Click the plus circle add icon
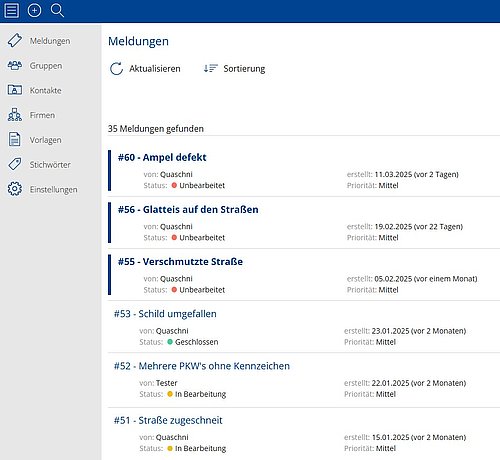 point(34,10)
